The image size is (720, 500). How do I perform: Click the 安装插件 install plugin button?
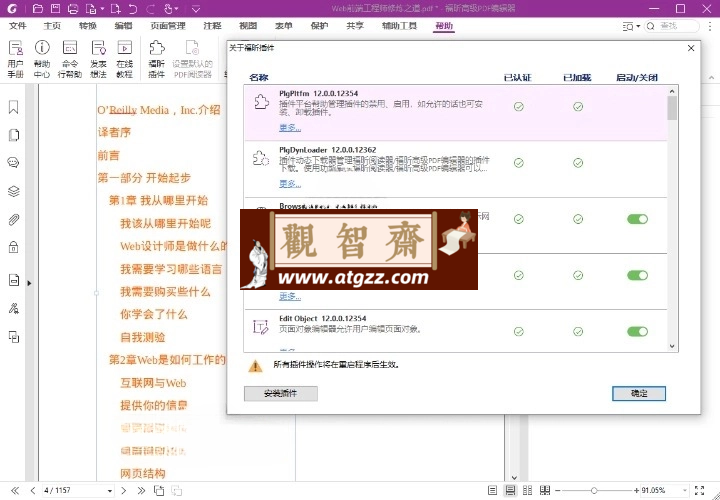coord(281,393)
